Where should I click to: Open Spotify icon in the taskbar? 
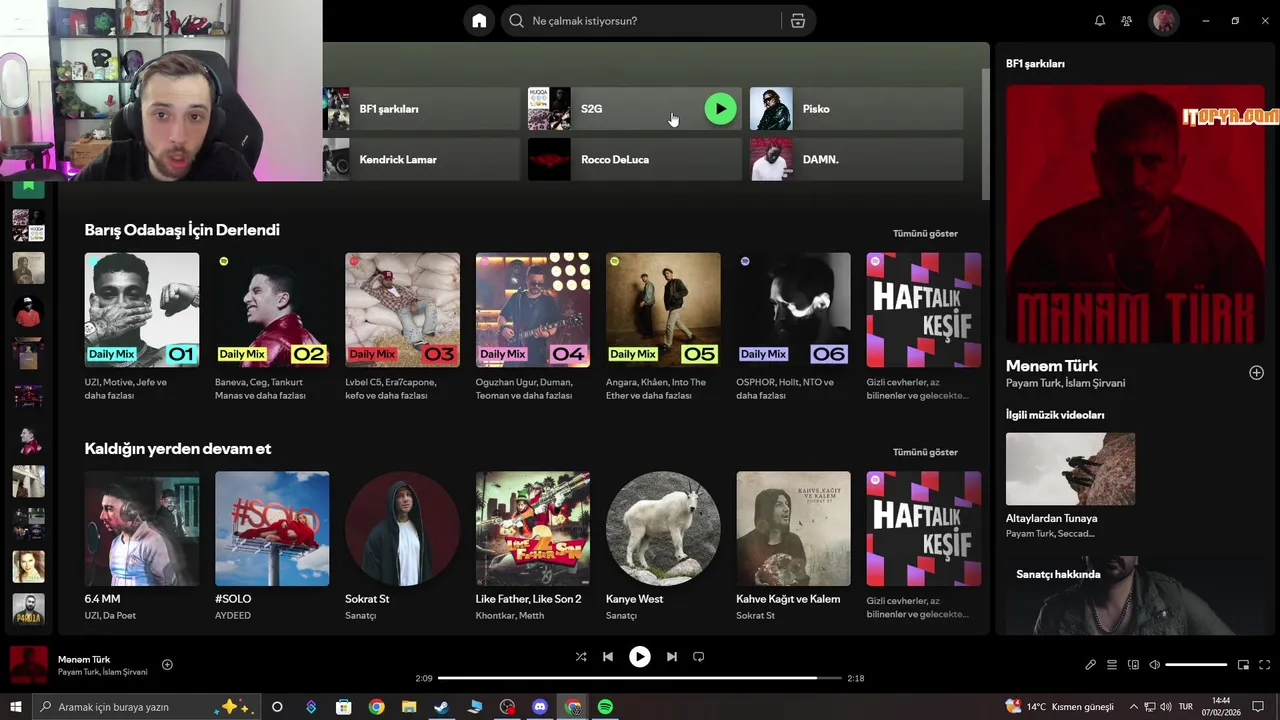click(605, 707)
